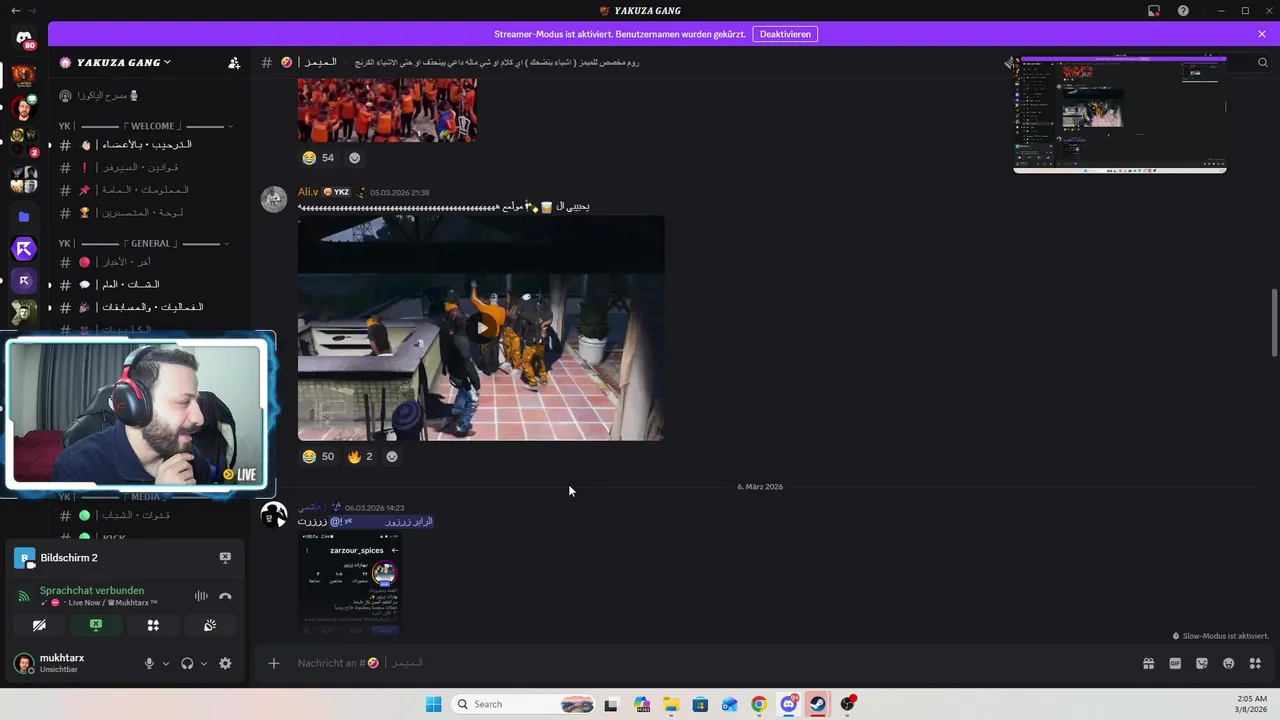The height and width of the screenshot is (720, 1280).
Task: Add a reaction beside the 54 laughing reaction
Action: [x=354, y=158]
